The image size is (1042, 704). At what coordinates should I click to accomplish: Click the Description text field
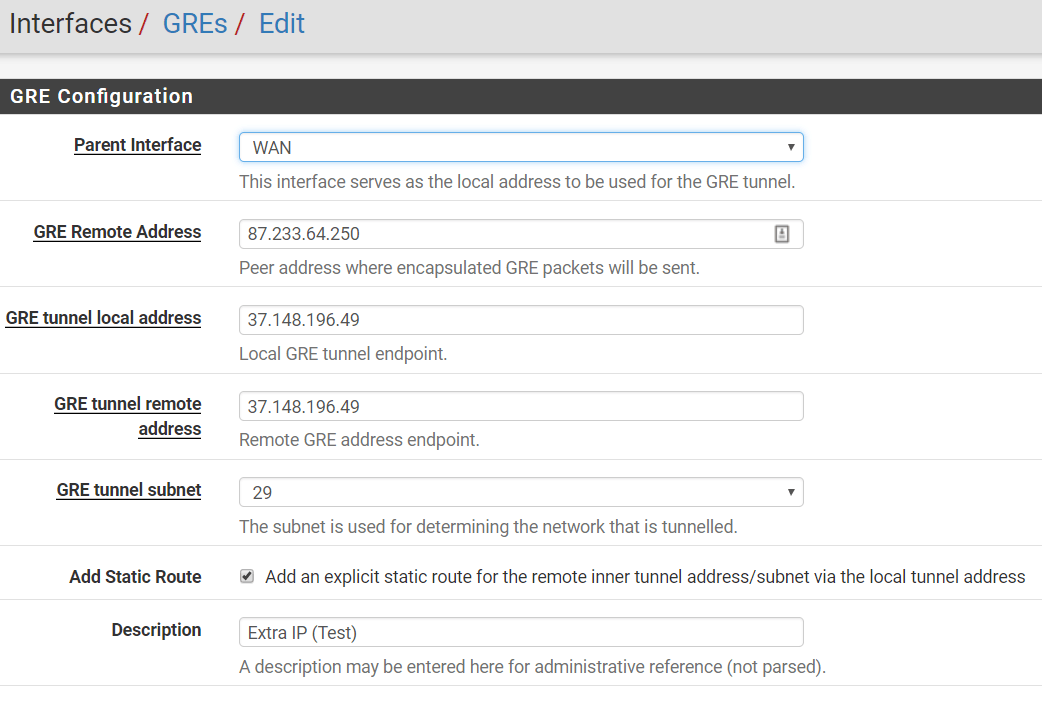pos(520,632)
